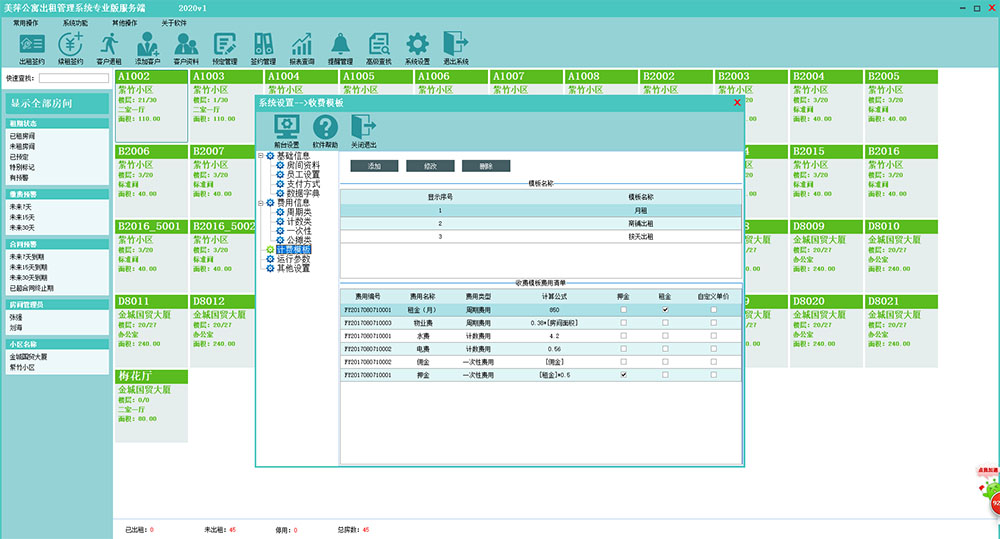This screenshot has width=1000, height=539.
Task: Collapse the 基础信息 tree node
Action: coord(261,156)
